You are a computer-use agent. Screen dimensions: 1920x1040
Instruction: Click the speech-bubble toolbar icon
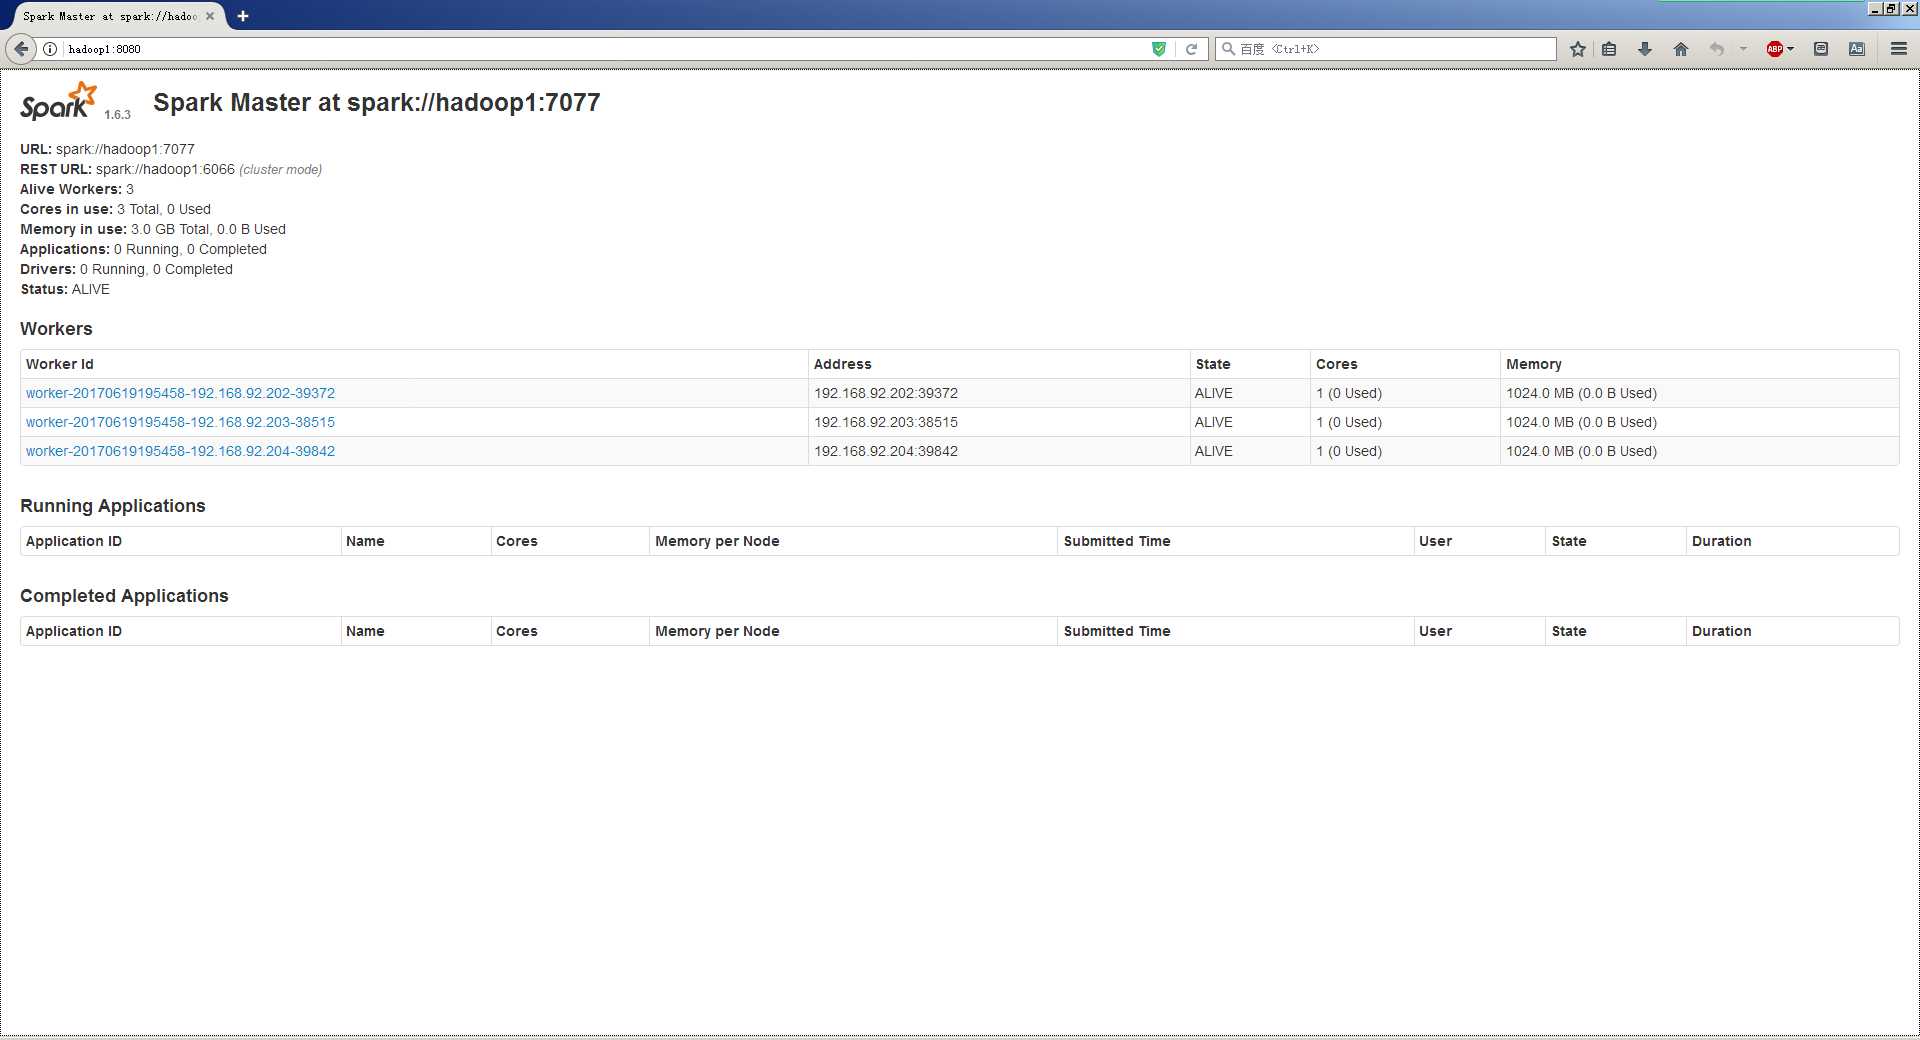coord(1821,49)
